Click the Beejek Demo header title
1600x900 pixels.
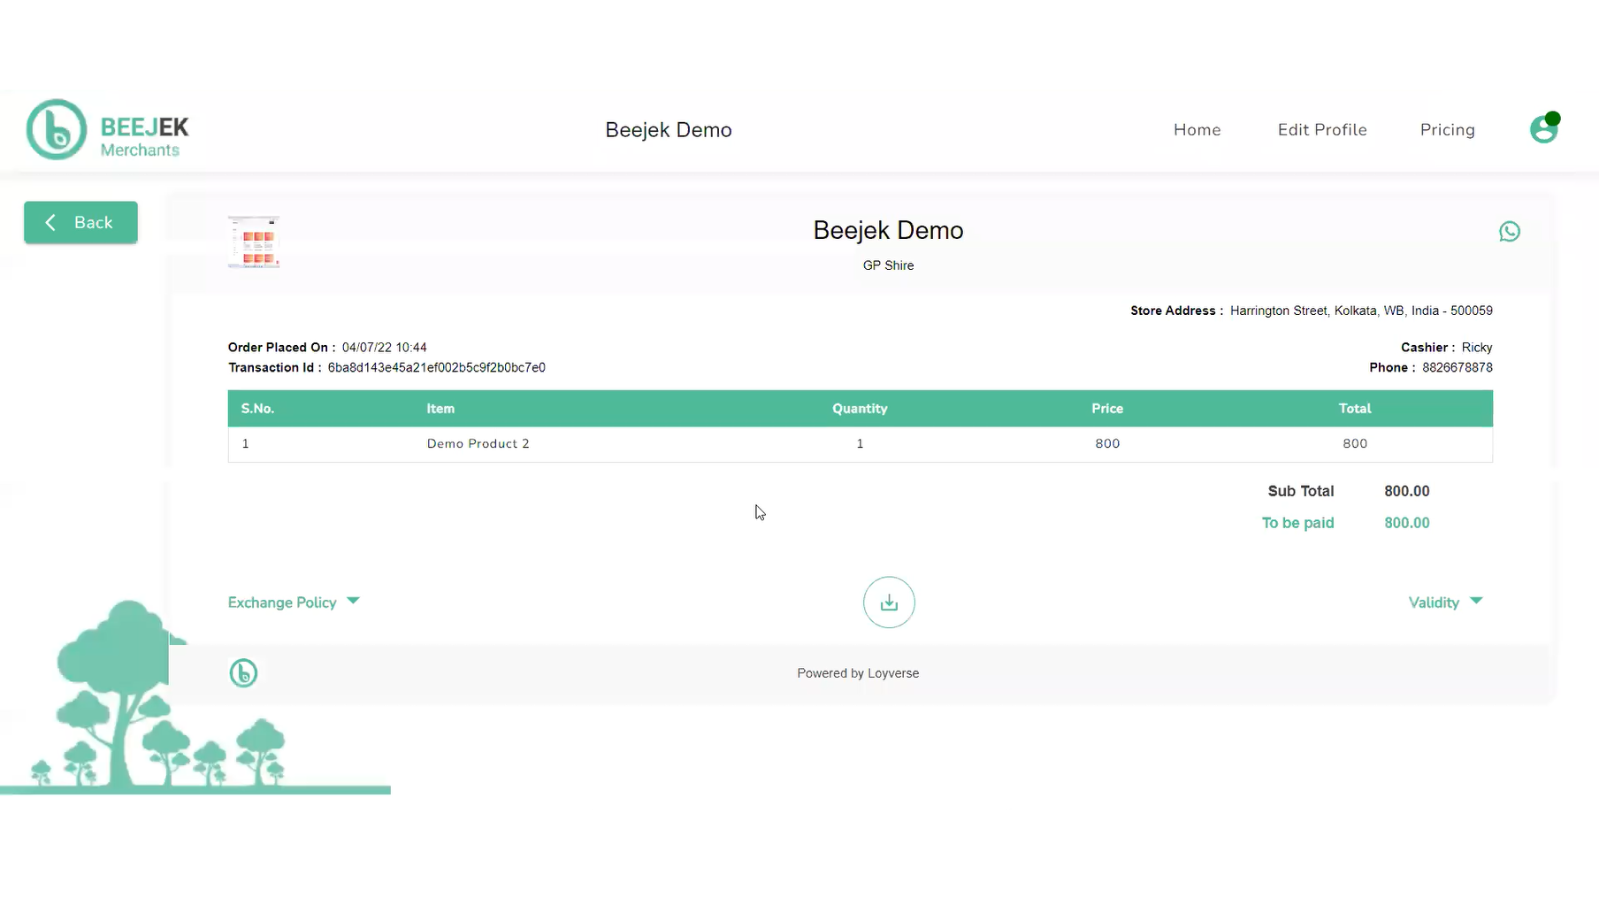(668, 130)
